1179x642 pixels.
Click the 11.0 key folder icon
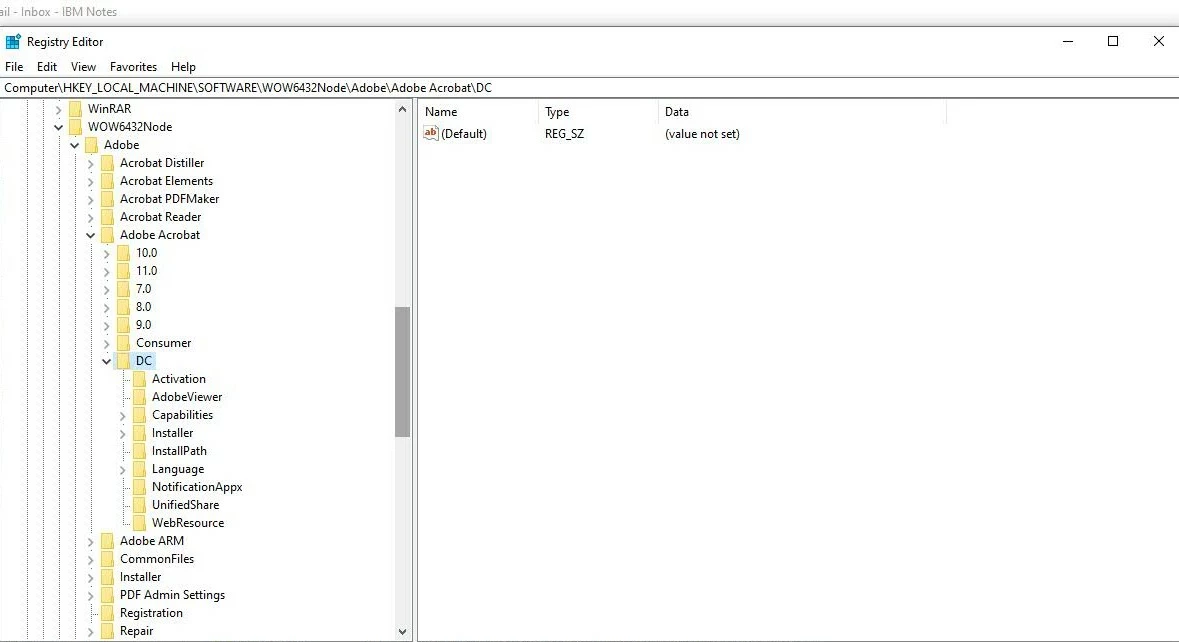point(123,271)
